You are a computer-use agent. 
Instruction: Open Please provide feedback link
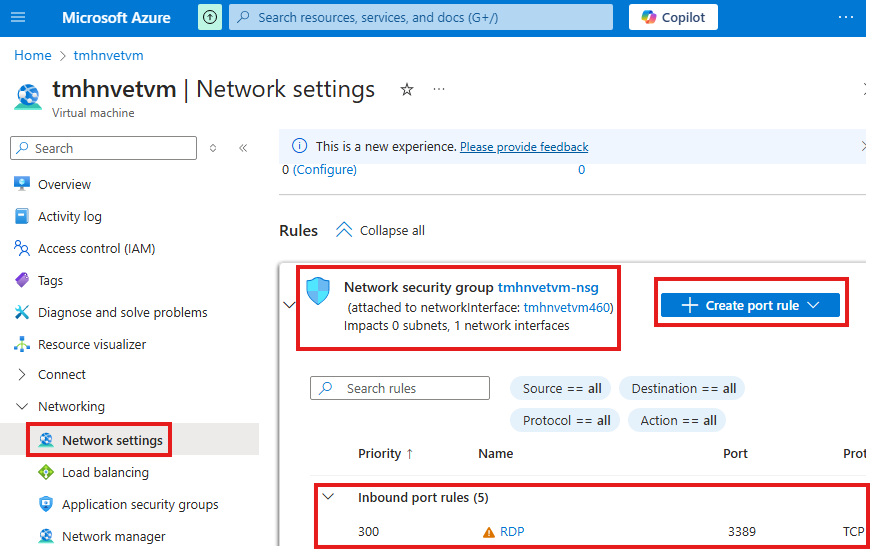(x=524, y=147)
